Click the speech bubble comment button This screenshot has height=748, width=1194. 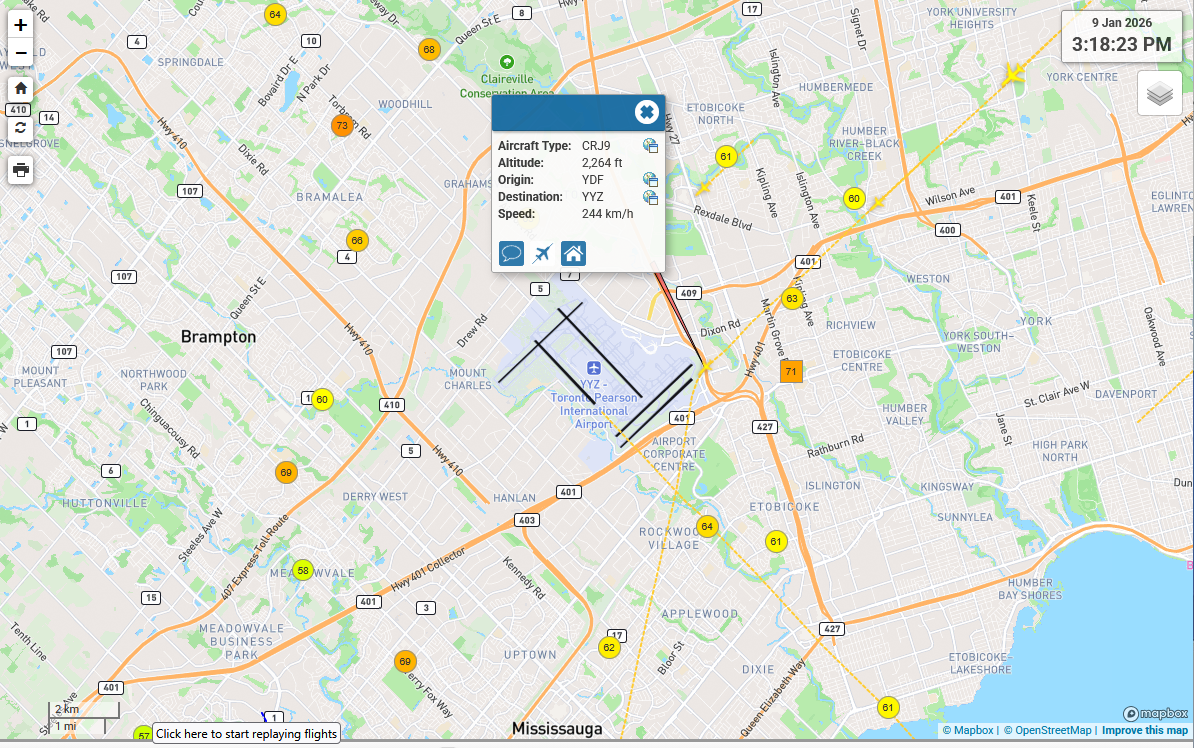[x=511, y=253]
